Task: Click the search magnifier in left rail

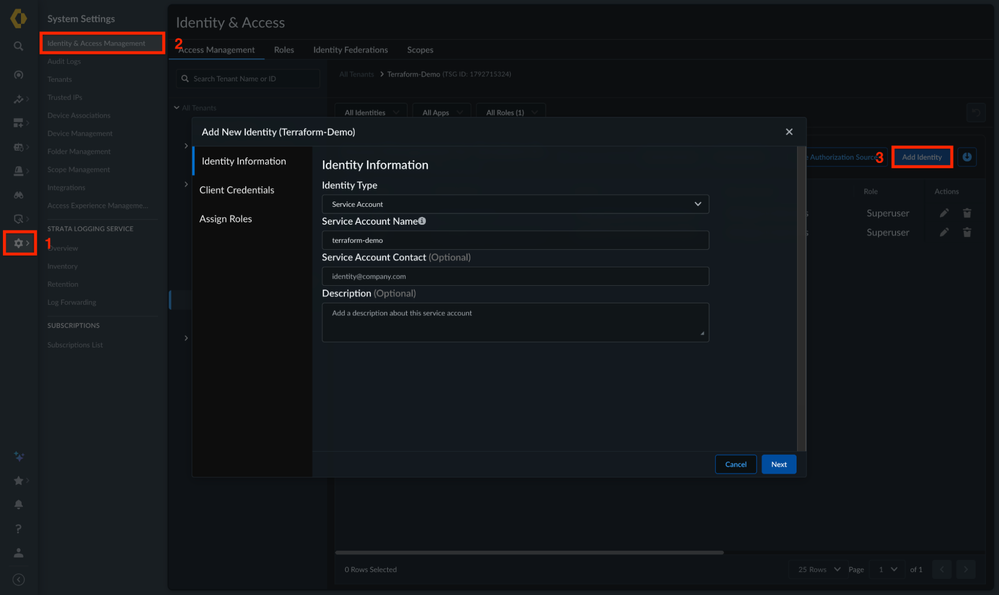Action: coord(18,46)
